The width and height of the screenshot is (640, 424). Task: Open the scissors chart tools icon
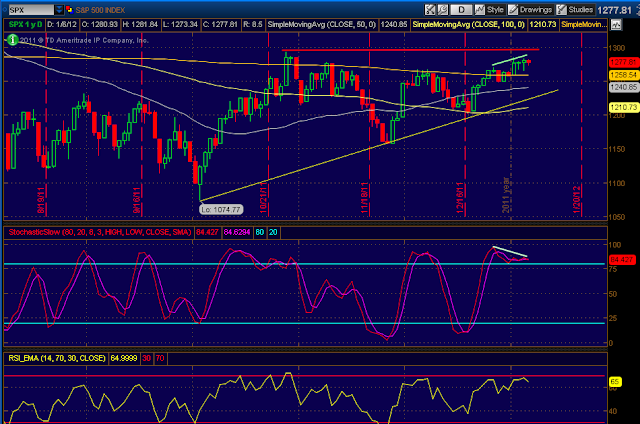click(430, 10)
